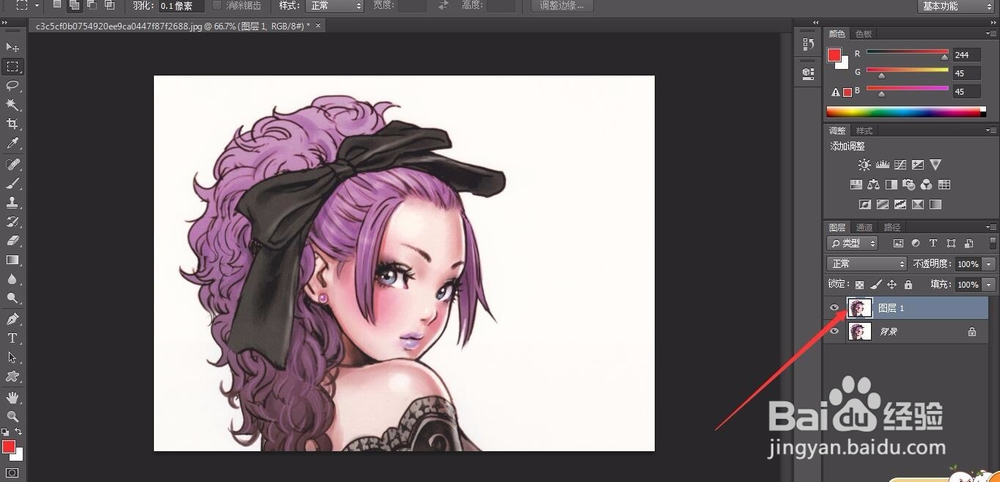Swap foreground and background colors

18,432
